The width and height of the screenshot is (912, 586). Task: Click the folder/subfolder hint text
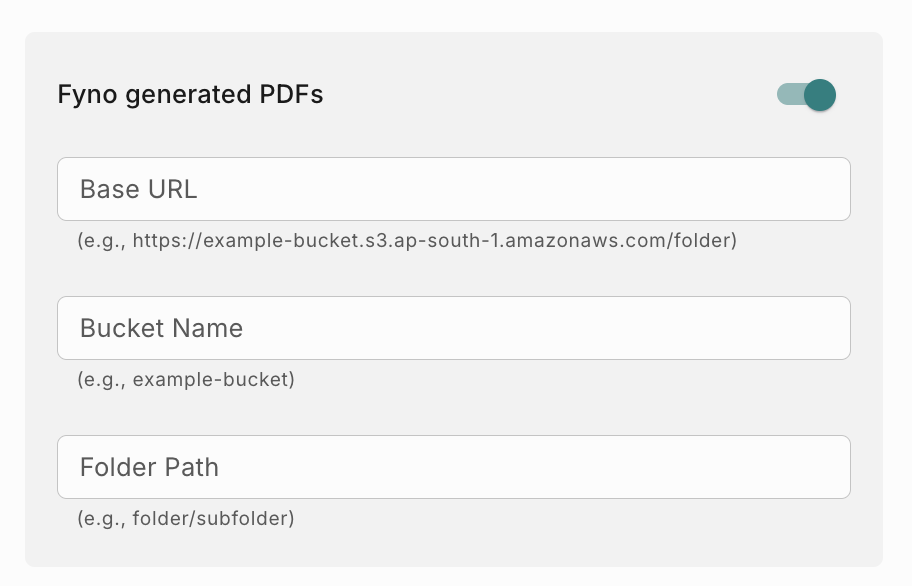tap(186, 519)
